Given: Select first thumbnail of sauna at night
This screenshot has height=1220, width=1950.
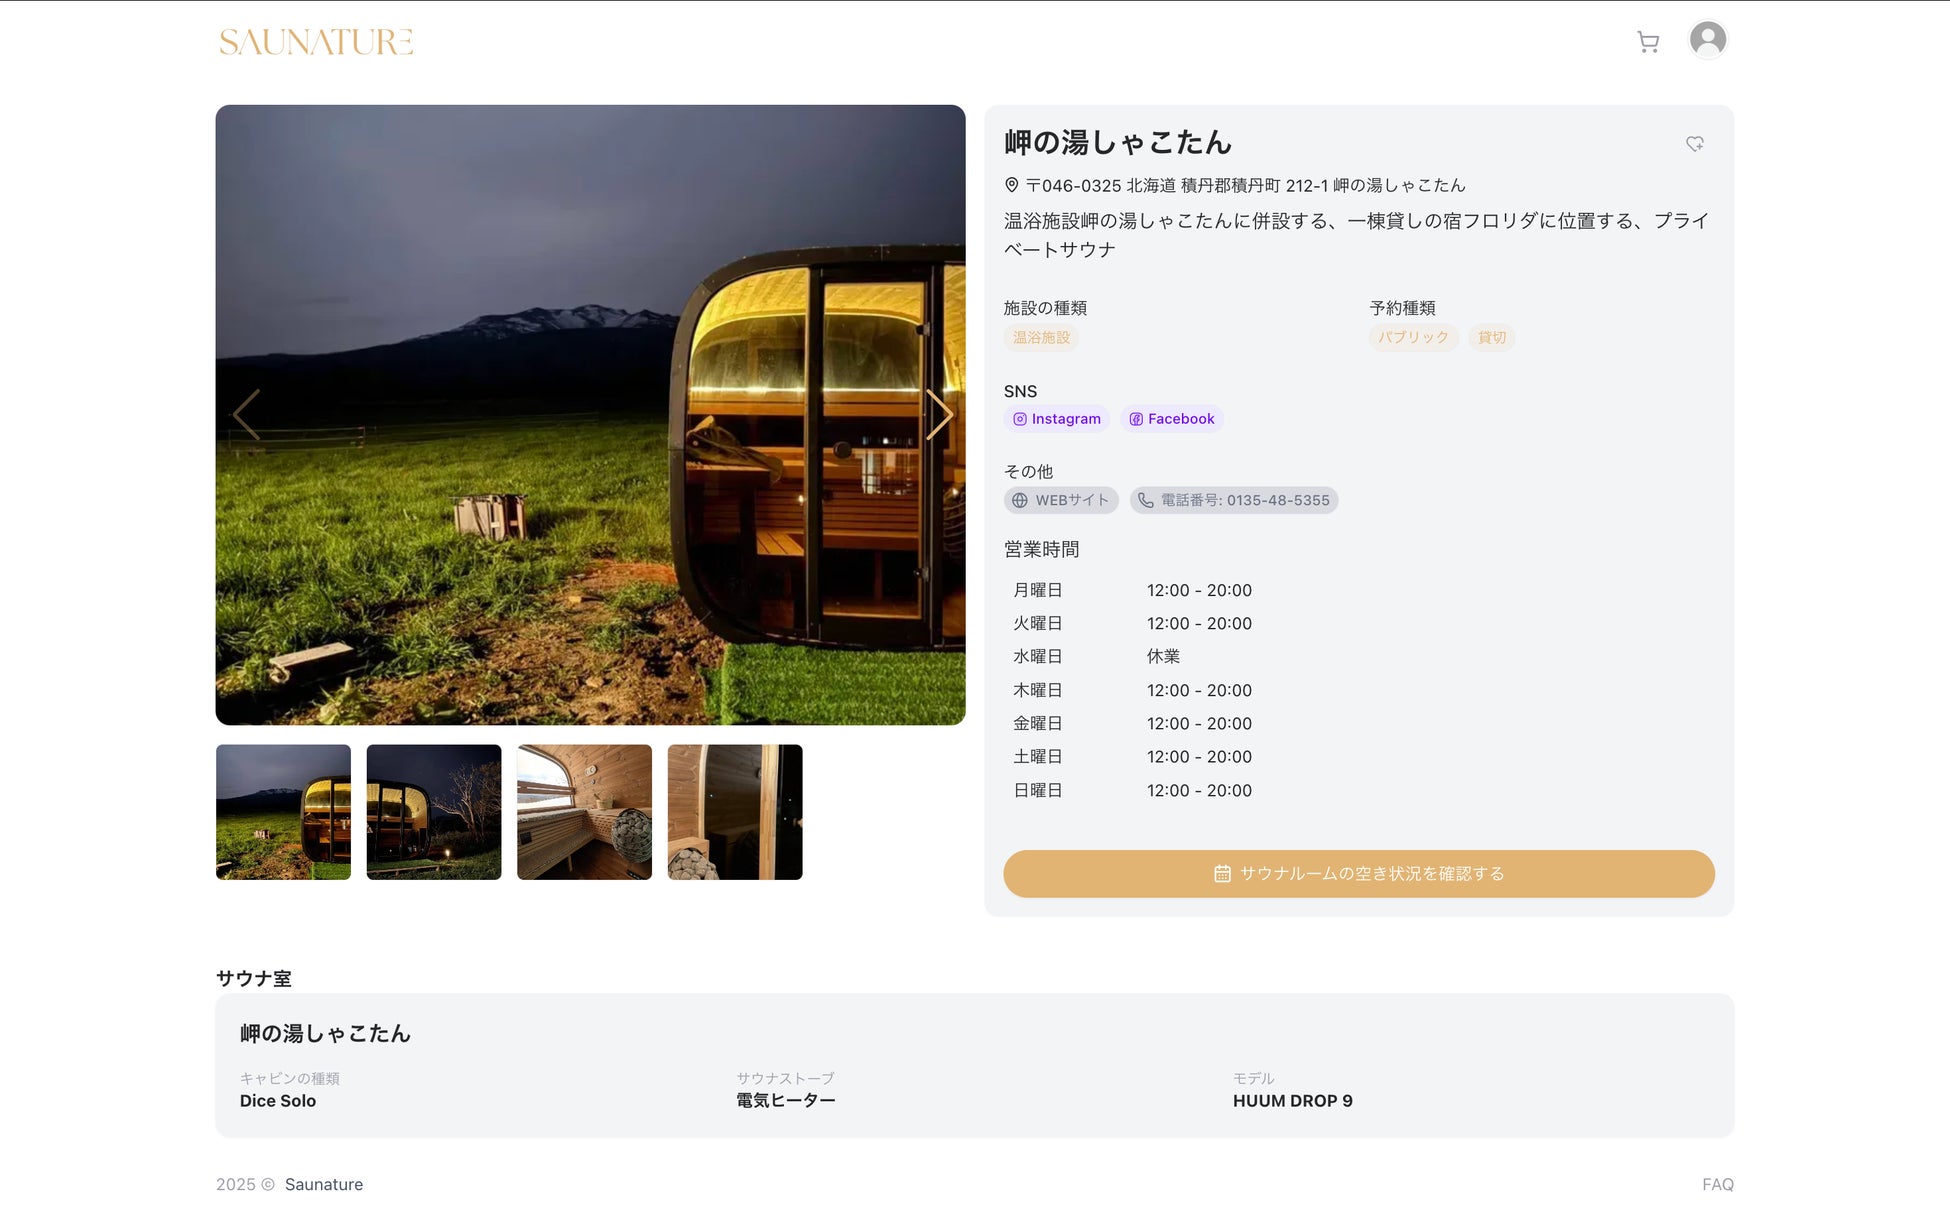Looking at the screenshot, I should 284,812.
